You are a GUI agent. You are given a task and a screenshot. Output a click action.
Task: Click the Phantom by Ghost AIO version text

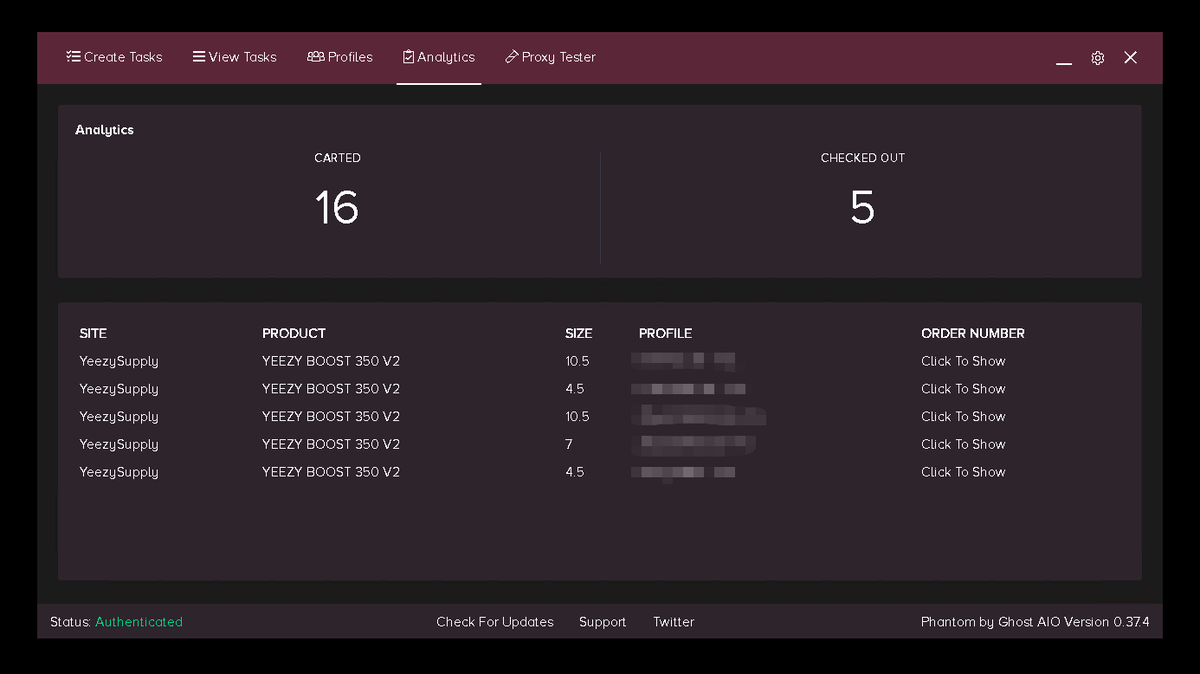tap(1035, 622)
